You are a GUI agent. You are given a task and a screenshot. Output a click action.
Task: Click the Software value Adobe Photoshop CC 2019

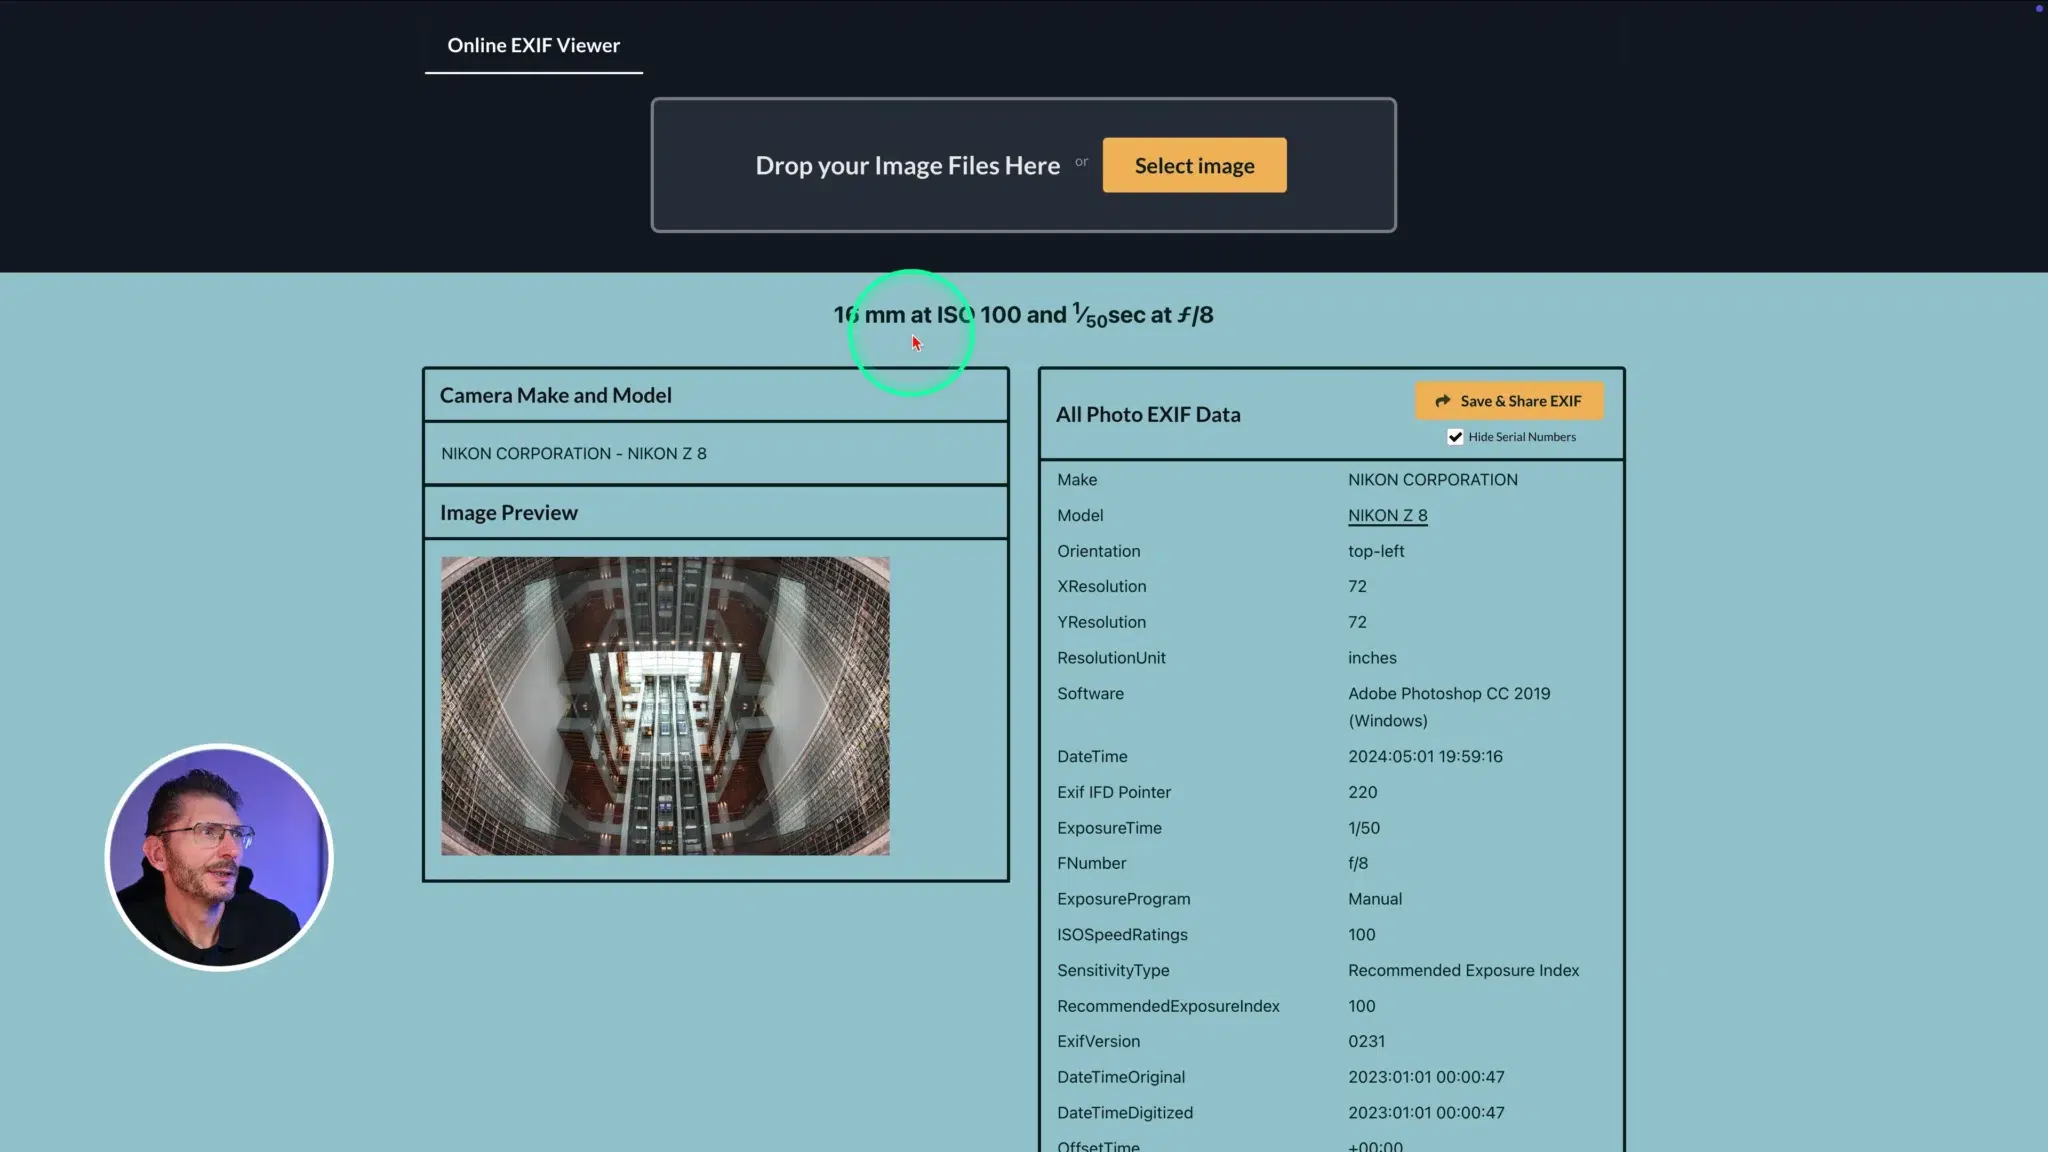click(1448, 694)
